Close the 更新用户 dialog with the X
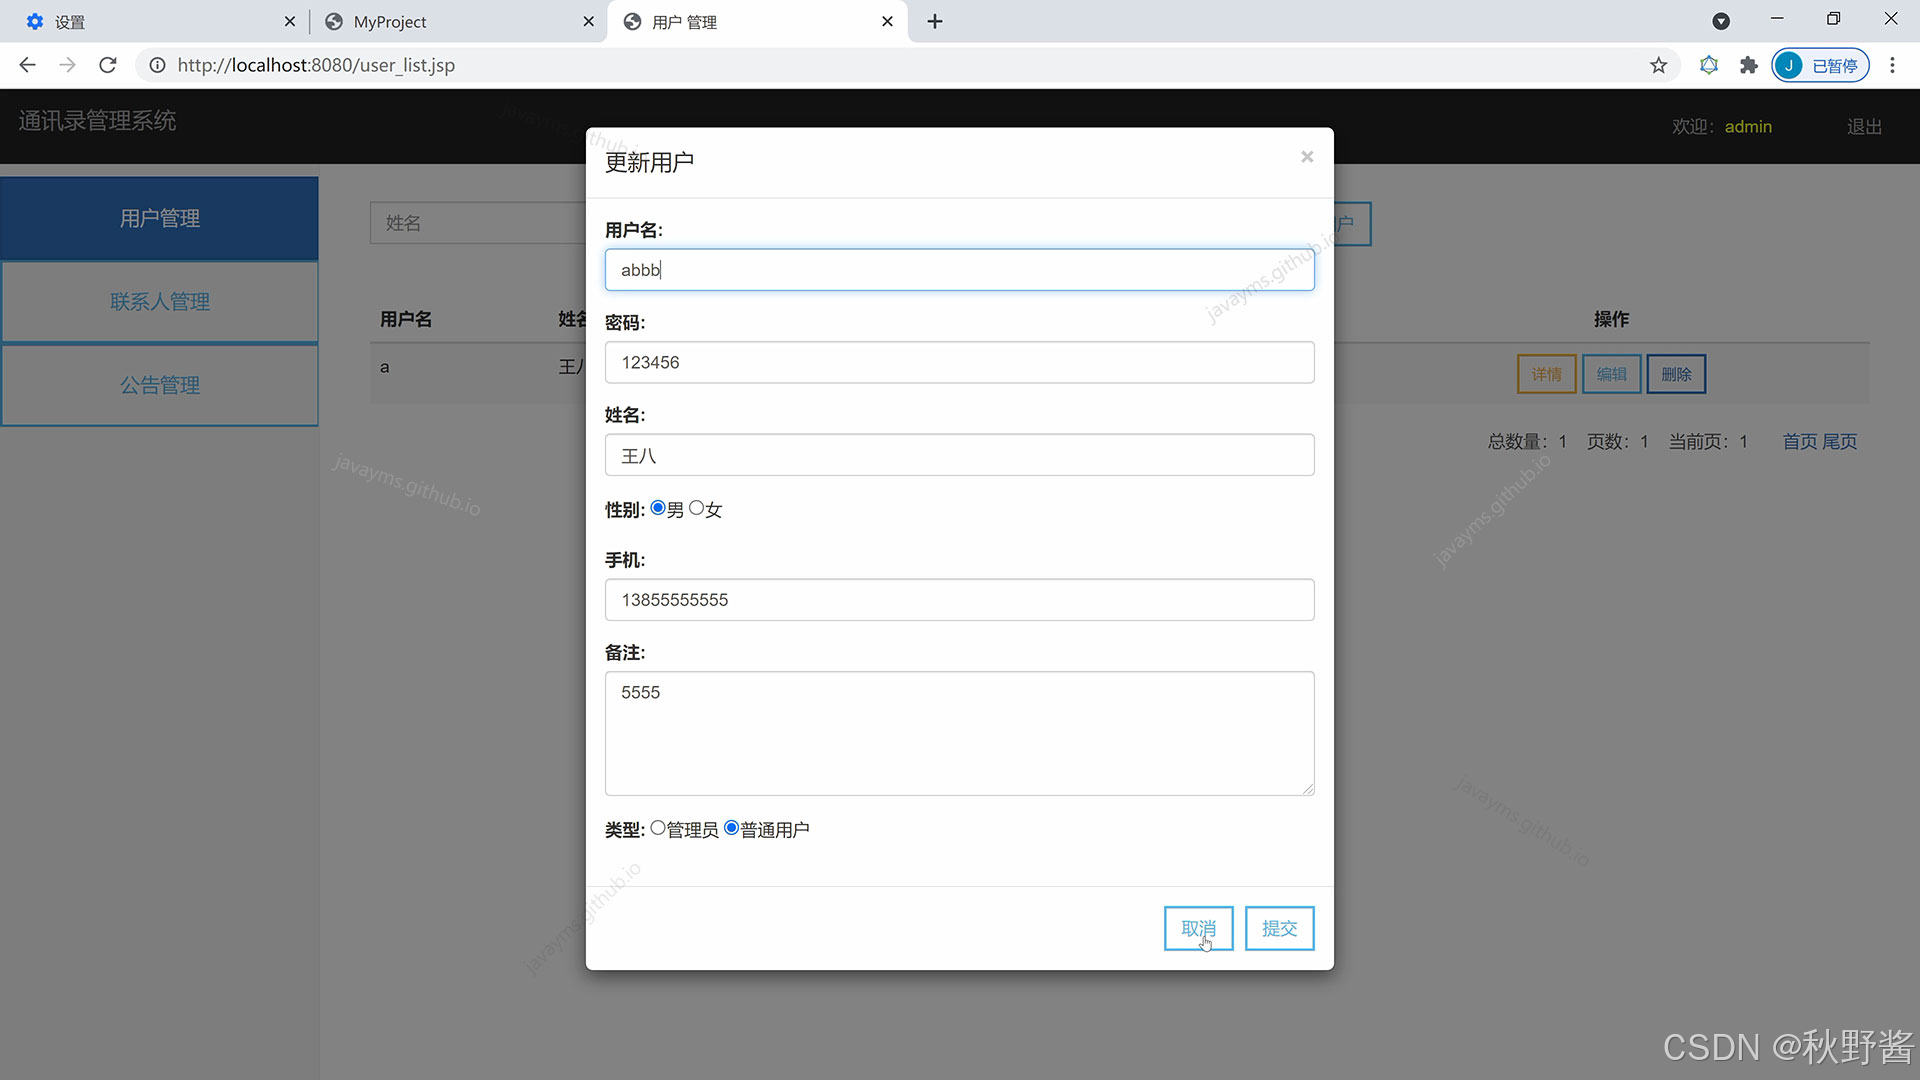 click(1306, 157)
